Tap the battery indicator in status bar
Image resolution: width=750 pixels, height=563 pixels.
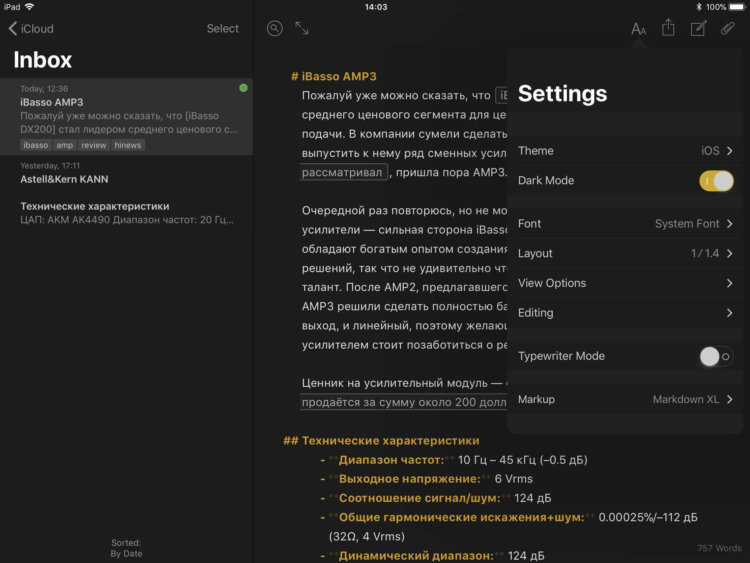coord(737,7)
